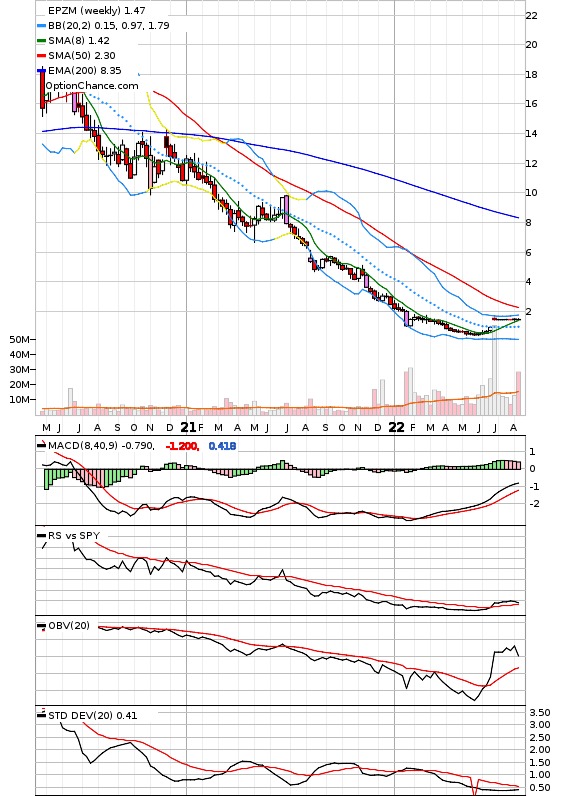Click the EPZM (weekly) 1.47 title
The width and height of the screenshot is (566, 796).
tap(96, 10)
